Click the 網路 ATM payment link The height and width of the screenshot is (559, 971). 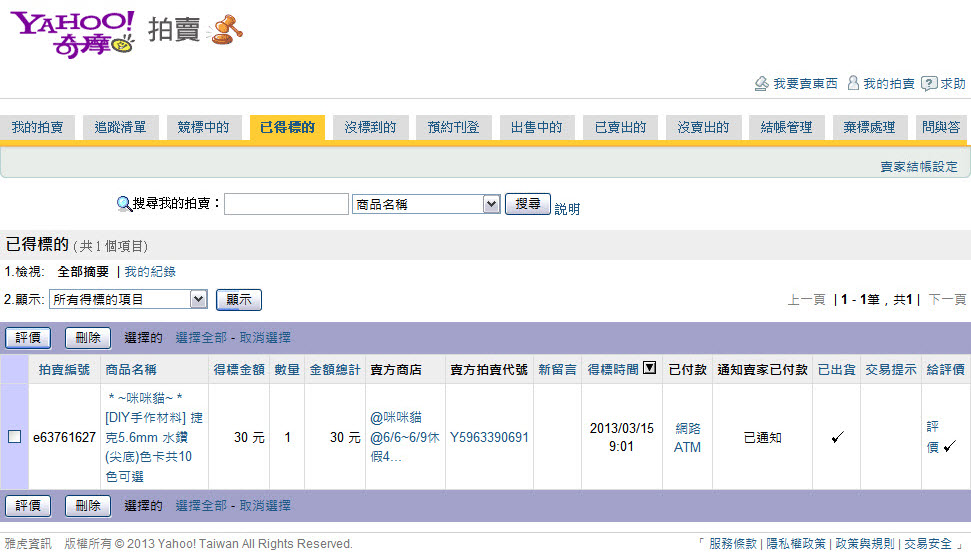click(x=687, y=438)
